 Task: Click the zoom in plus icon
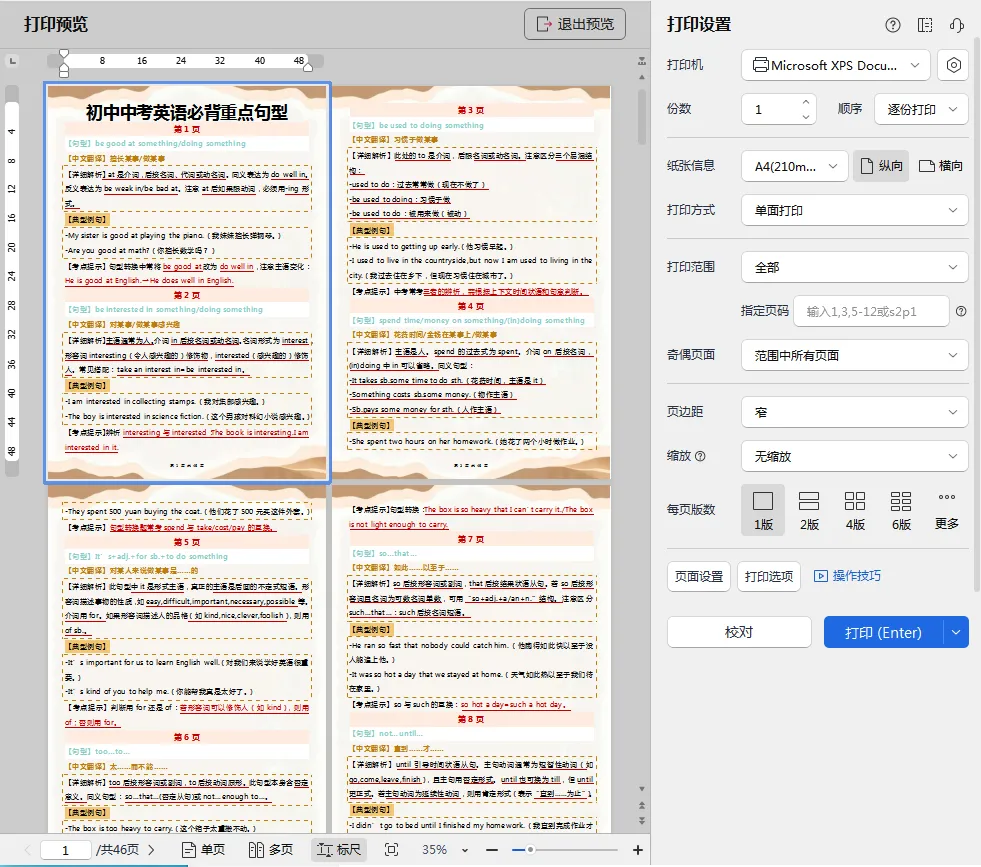click(x=638, y=849)
